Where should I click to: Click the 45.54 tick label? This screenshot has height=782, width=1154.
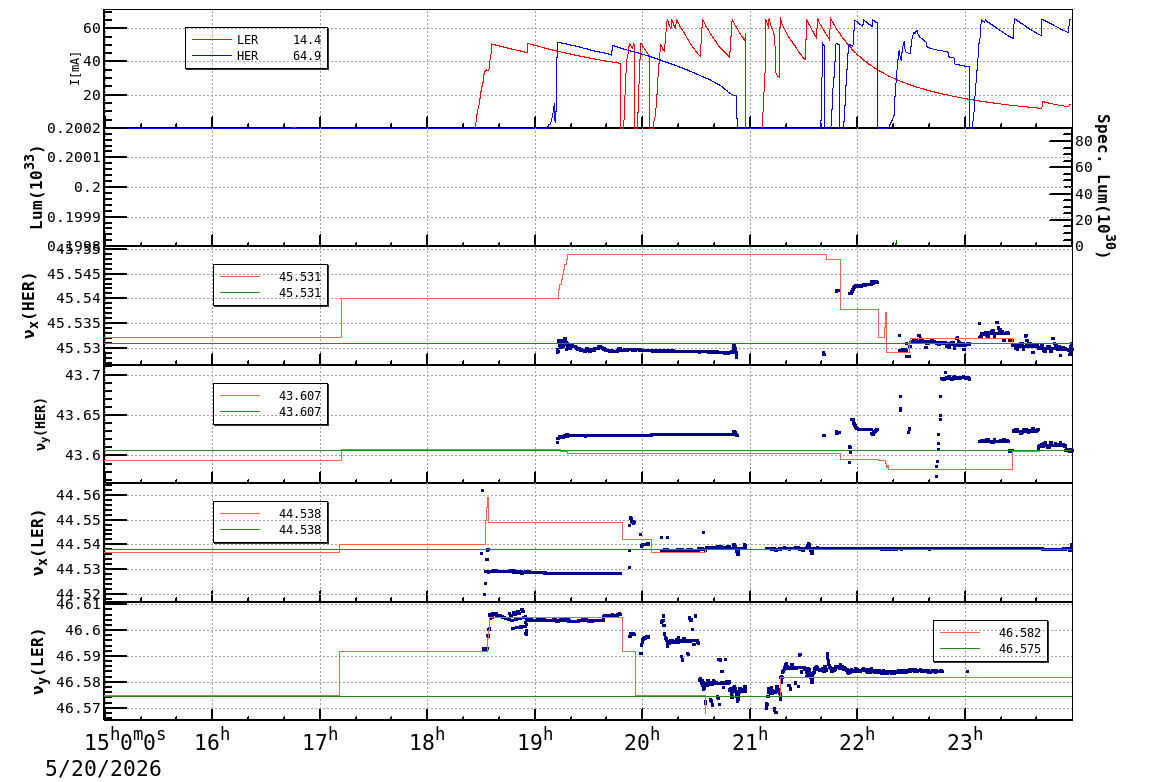point(79,299)
